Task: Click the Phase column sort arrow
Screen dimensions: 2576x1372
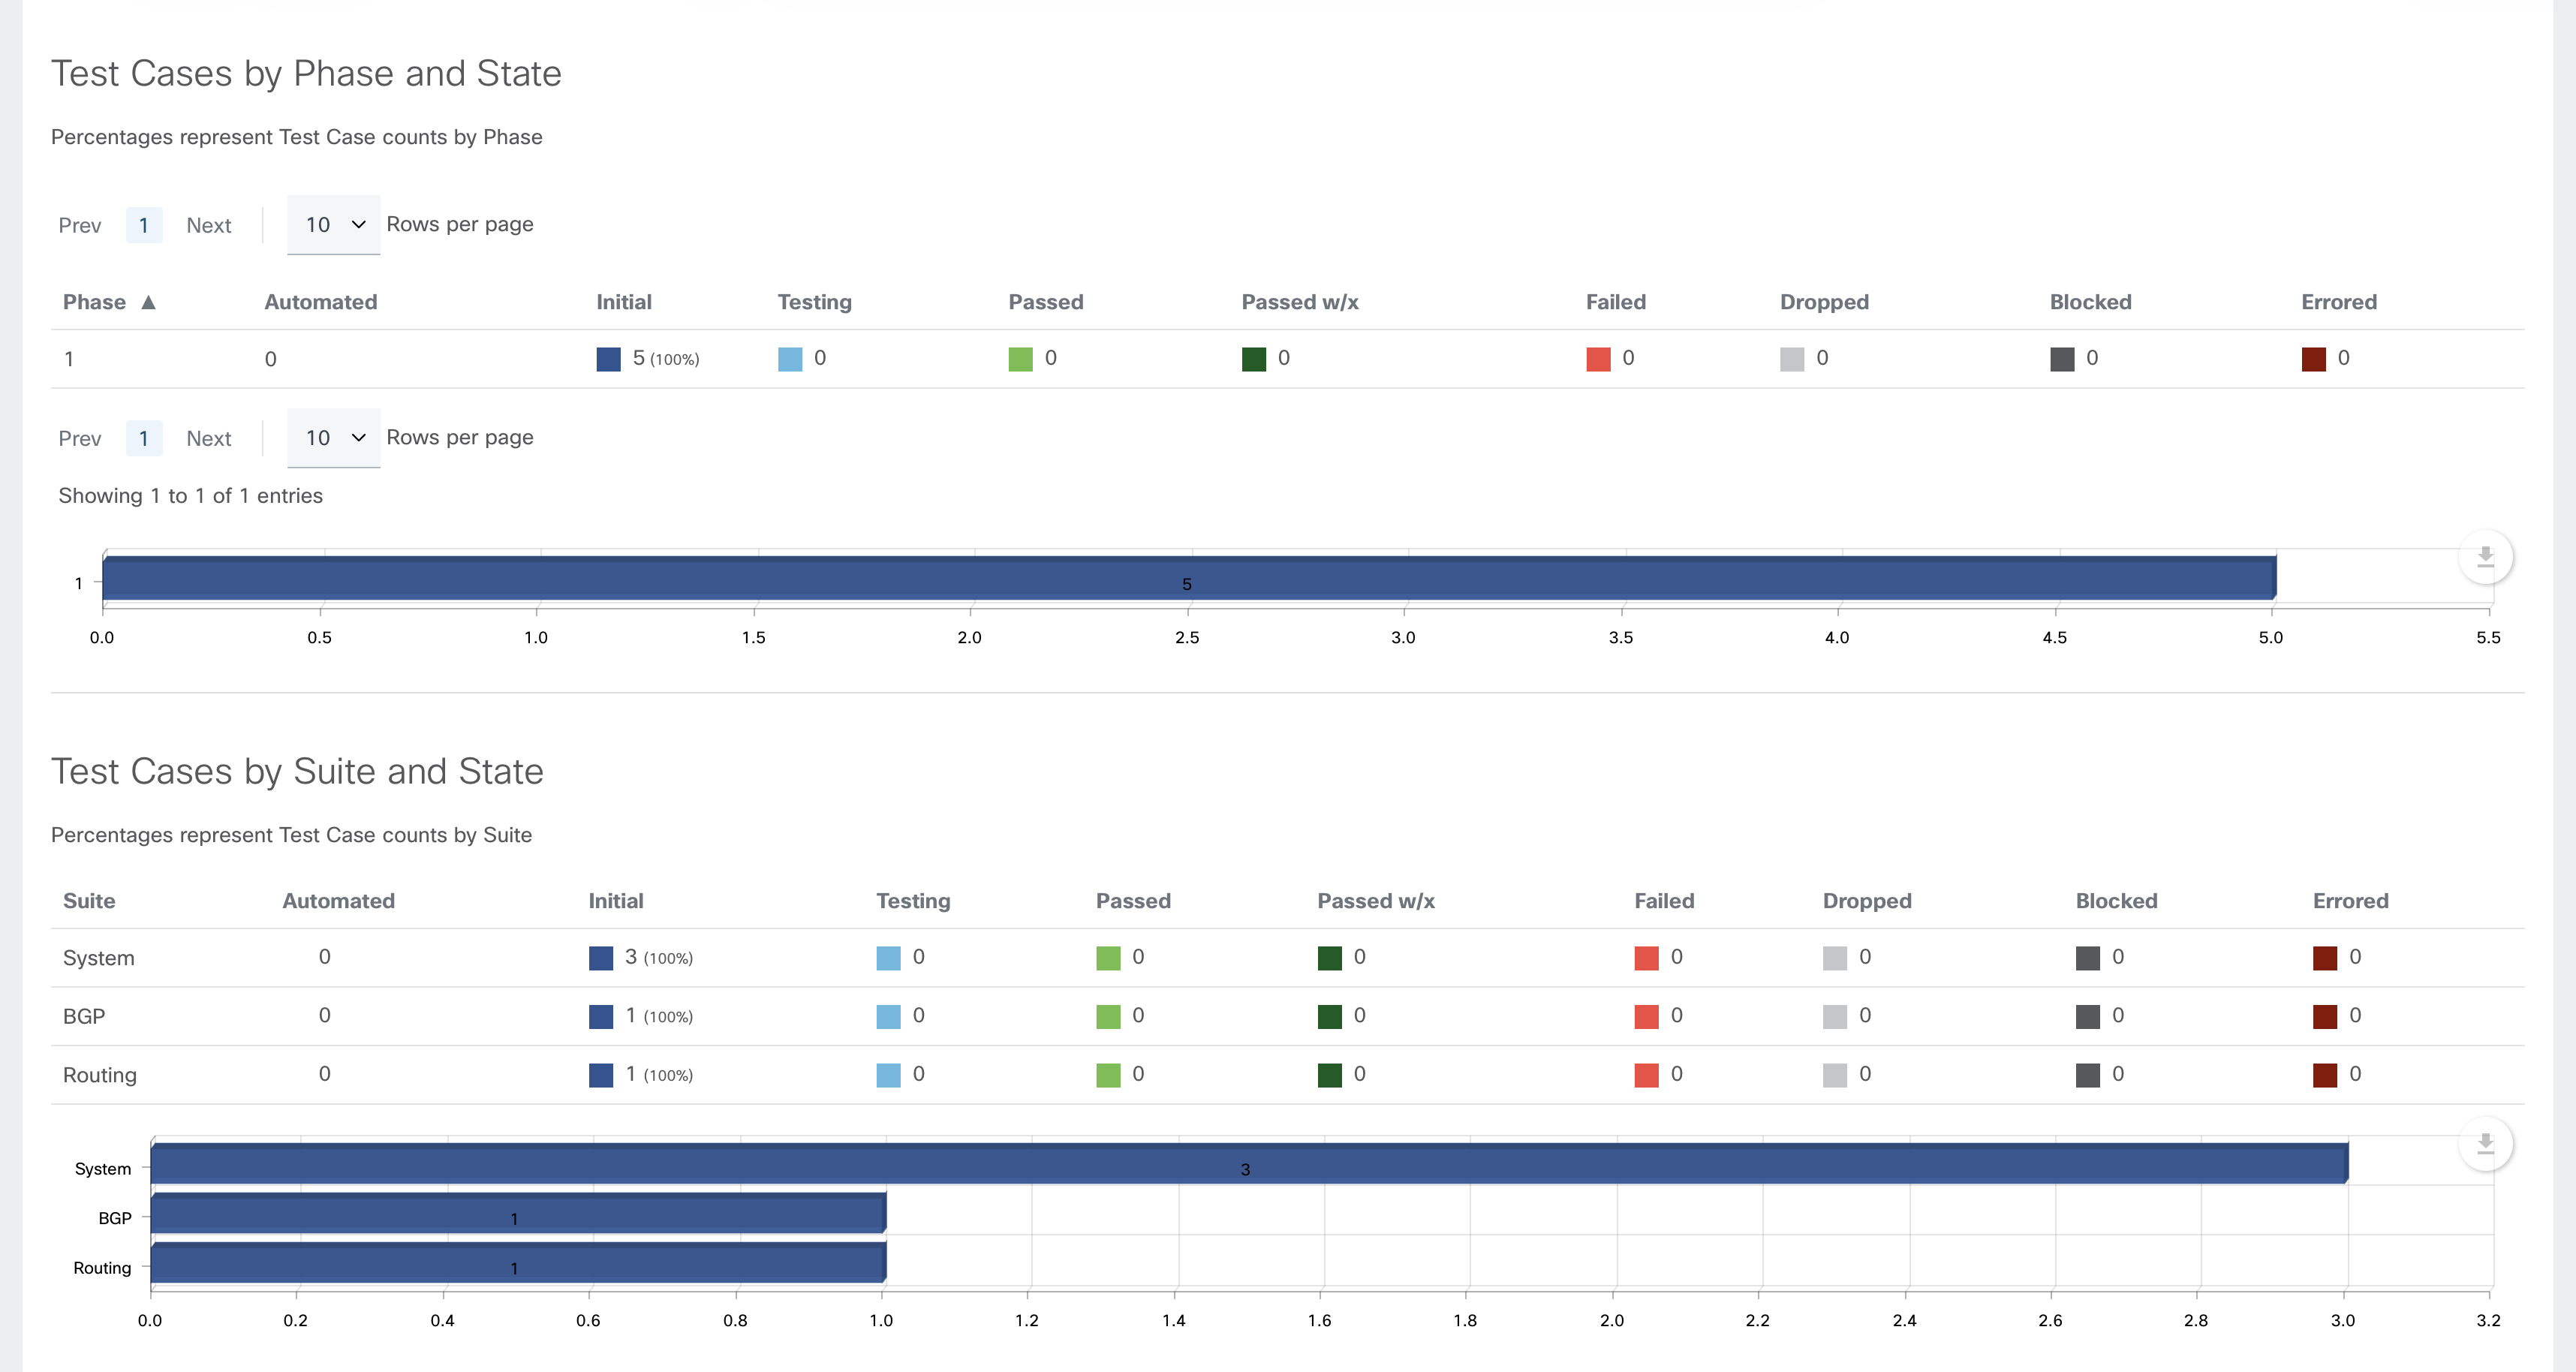Action: point(148,302)
